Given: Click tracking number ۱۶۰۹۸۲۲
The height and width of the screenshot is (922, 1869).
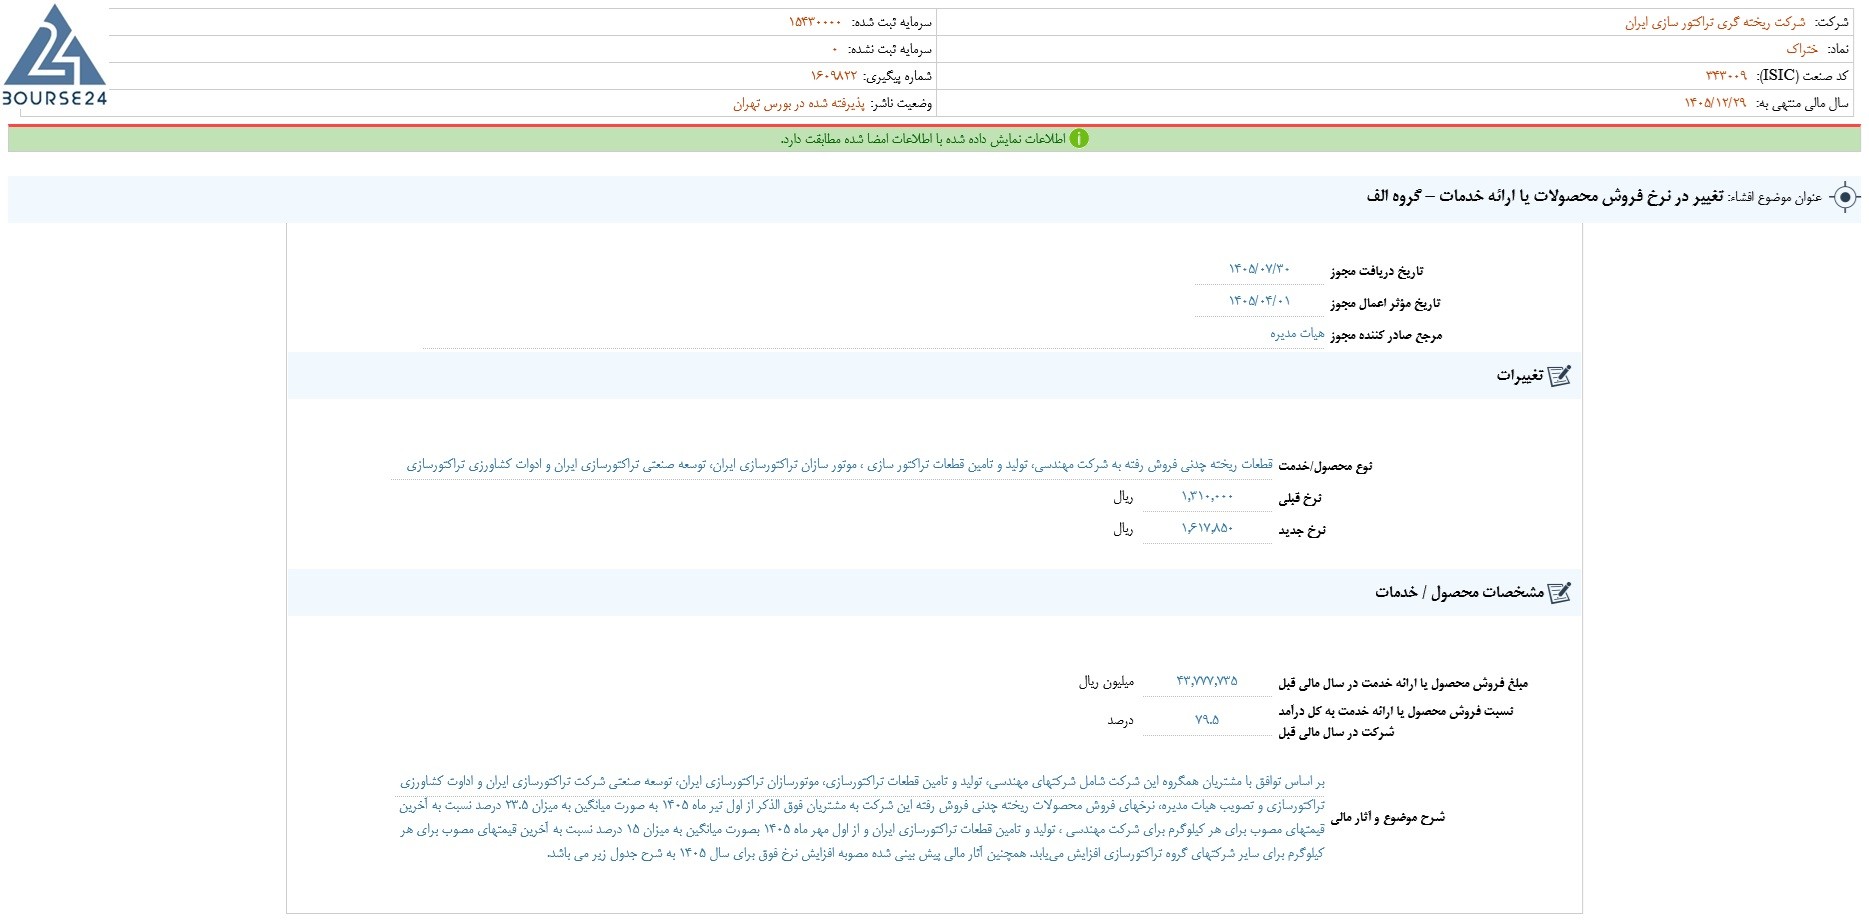Looking at the screenshot, I should [x=834, y=76].
